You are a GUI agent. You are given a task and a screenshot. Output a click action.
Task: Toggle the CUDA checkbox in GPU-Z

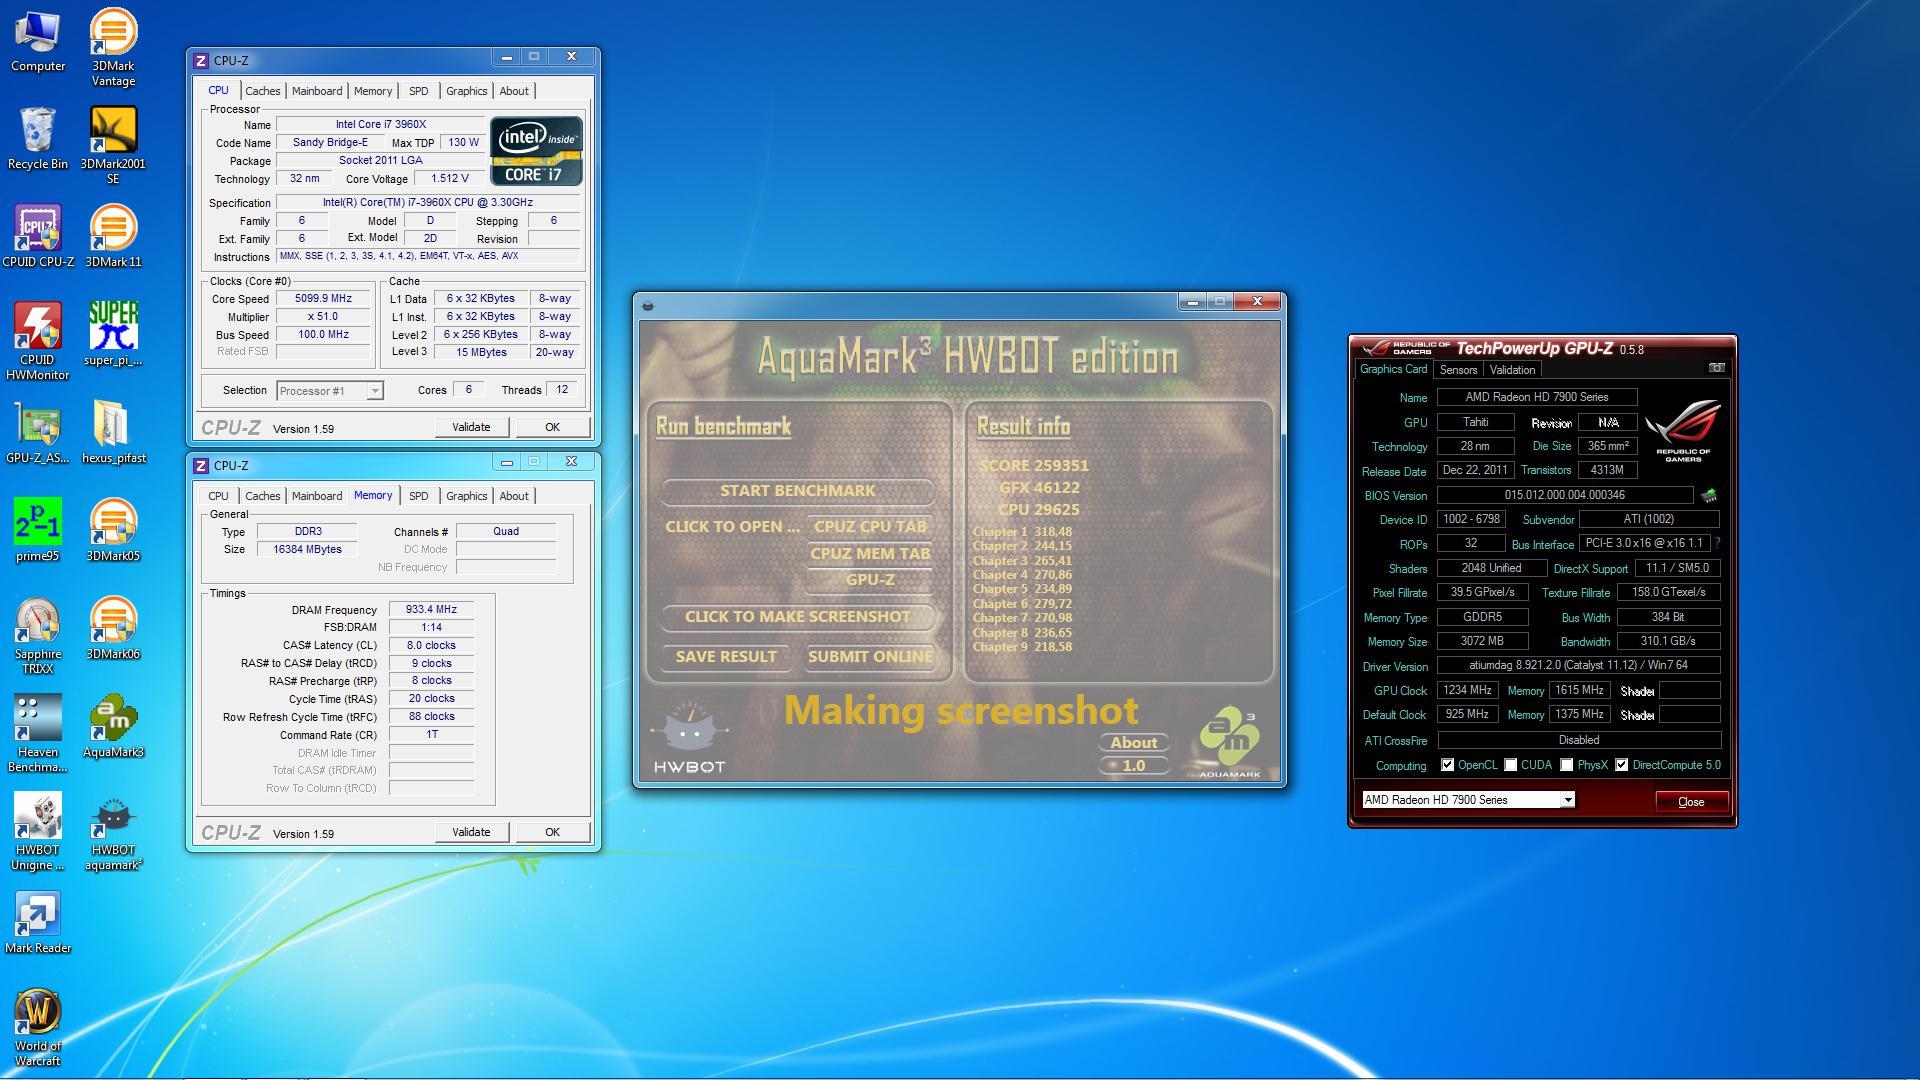click(1510, 765)
